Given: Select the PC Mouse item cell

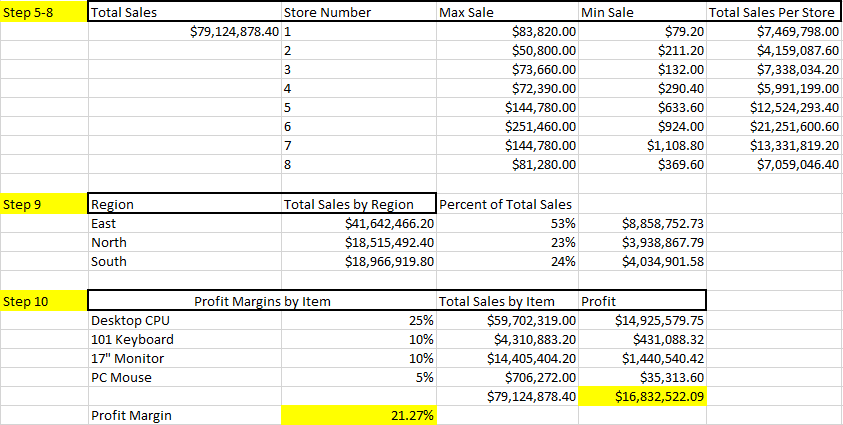Looking at the screenshot, I should 185,377.
